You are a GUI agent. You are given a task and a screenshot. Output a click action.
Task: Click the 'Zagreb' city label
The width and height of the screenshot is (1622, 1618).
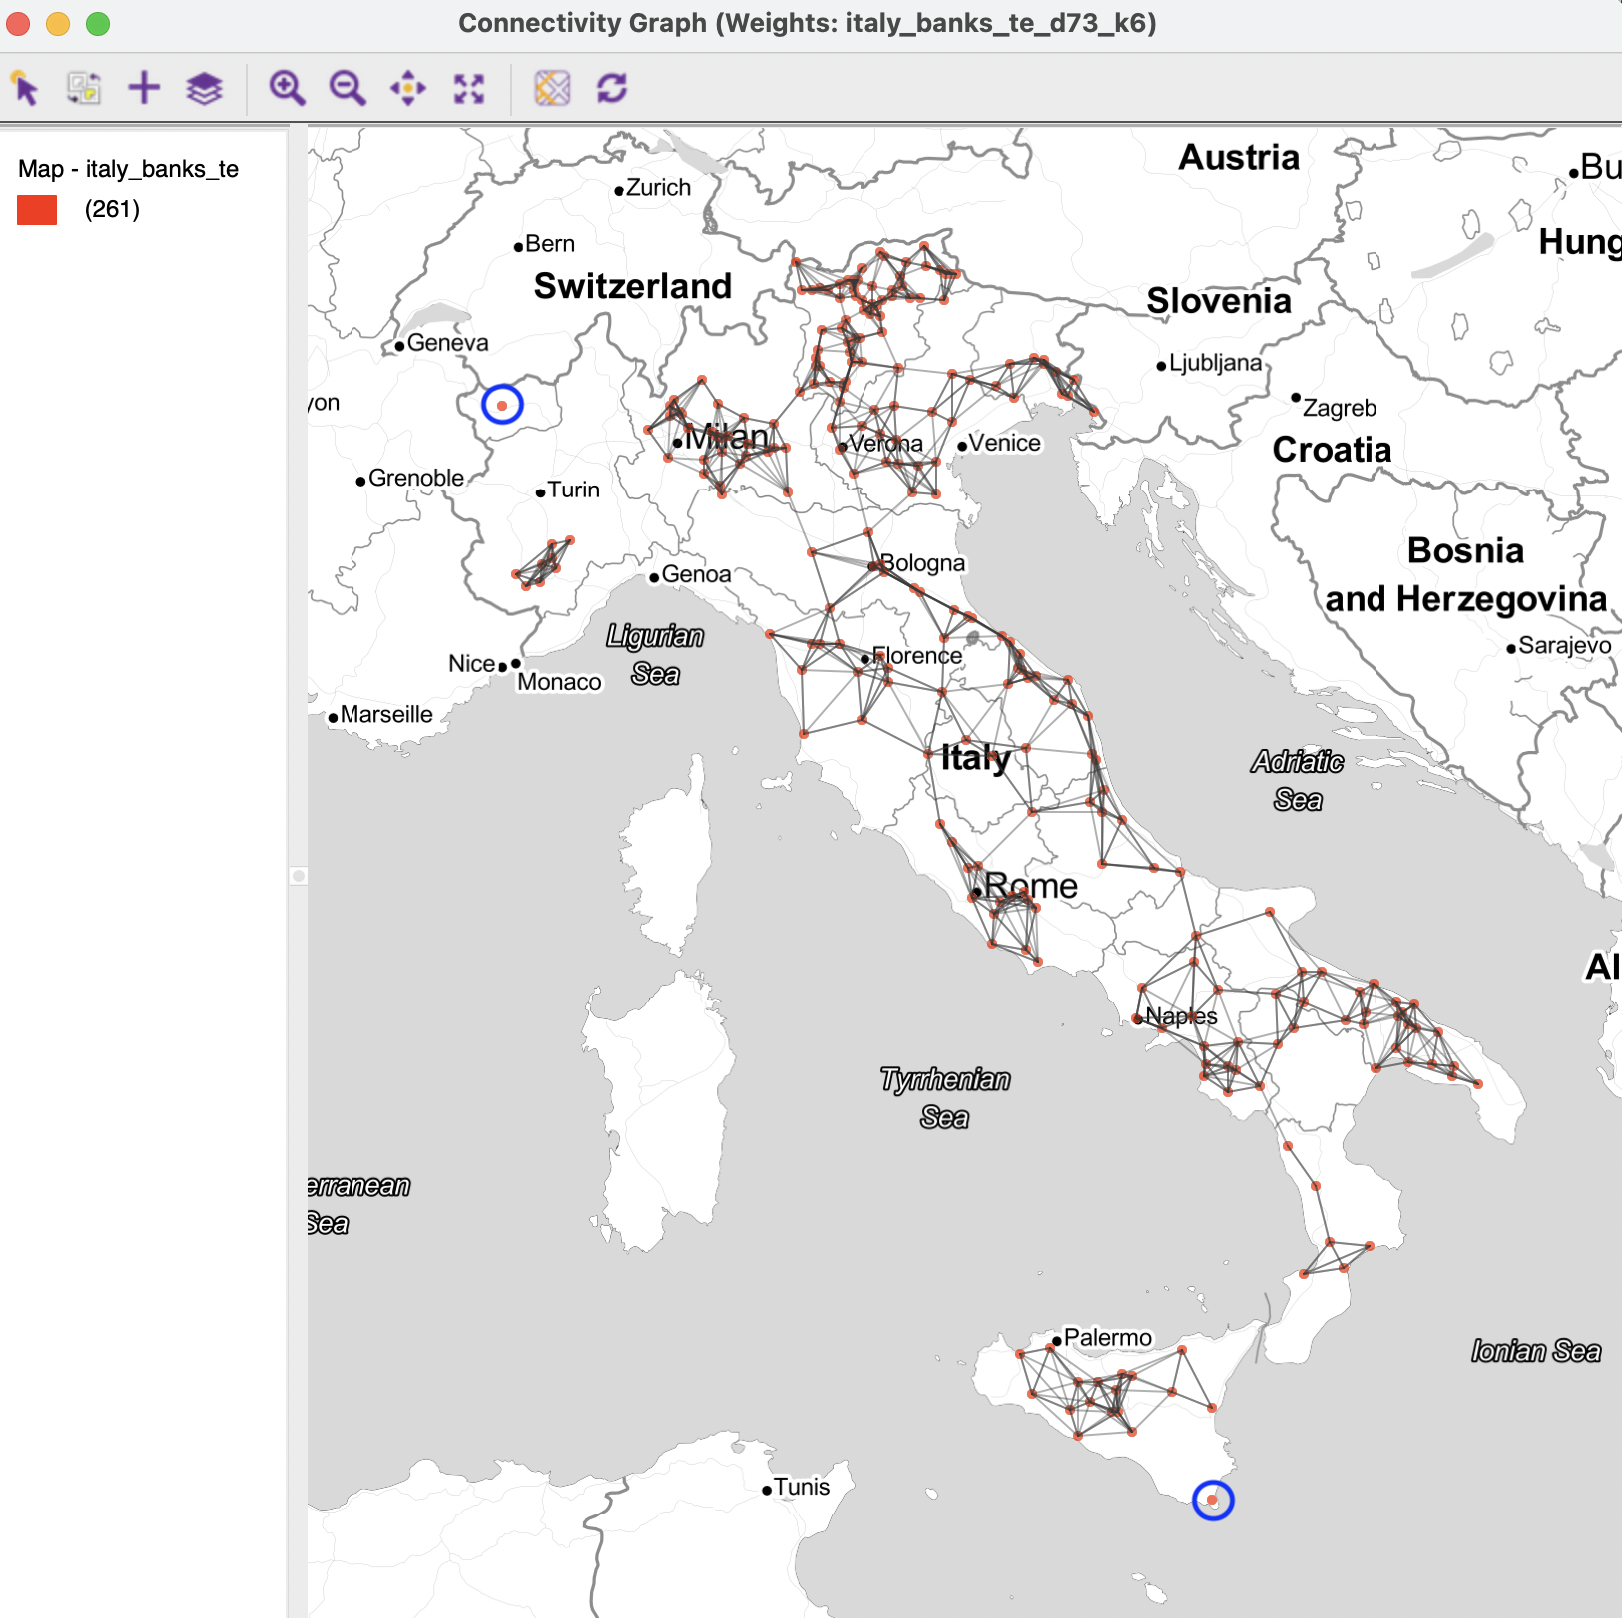(1340, 409)
